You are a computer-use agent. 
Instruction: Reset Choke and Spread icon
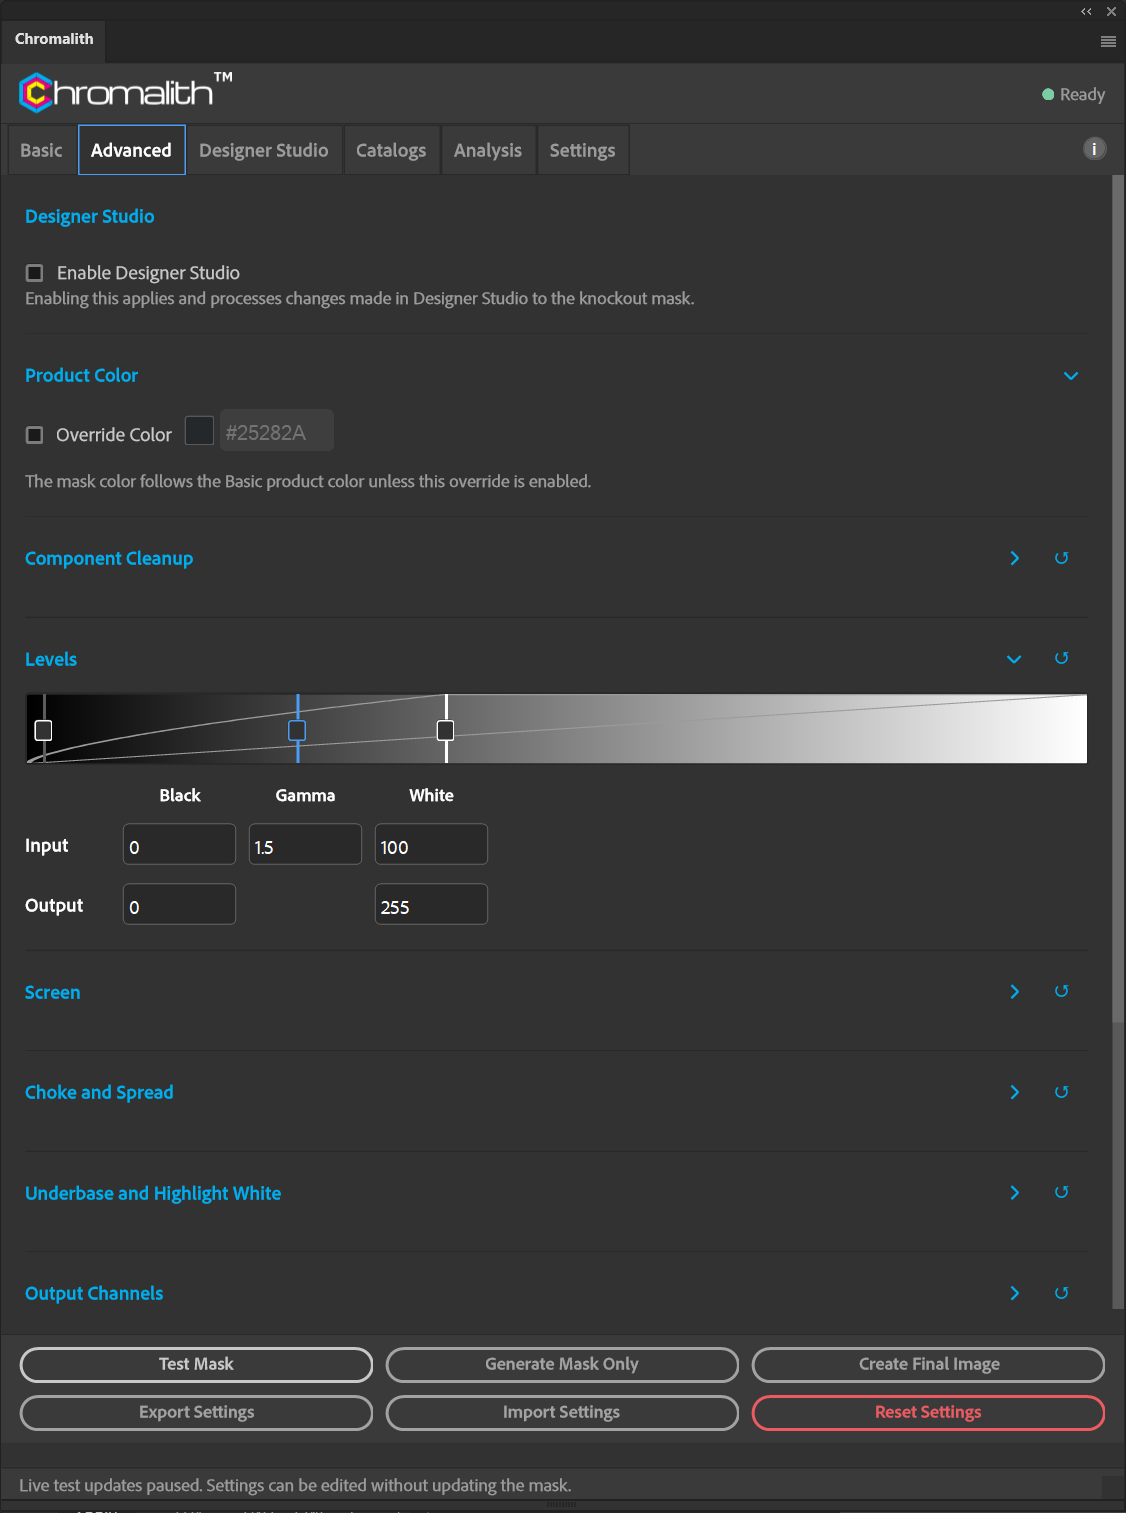(1062, 1092)
